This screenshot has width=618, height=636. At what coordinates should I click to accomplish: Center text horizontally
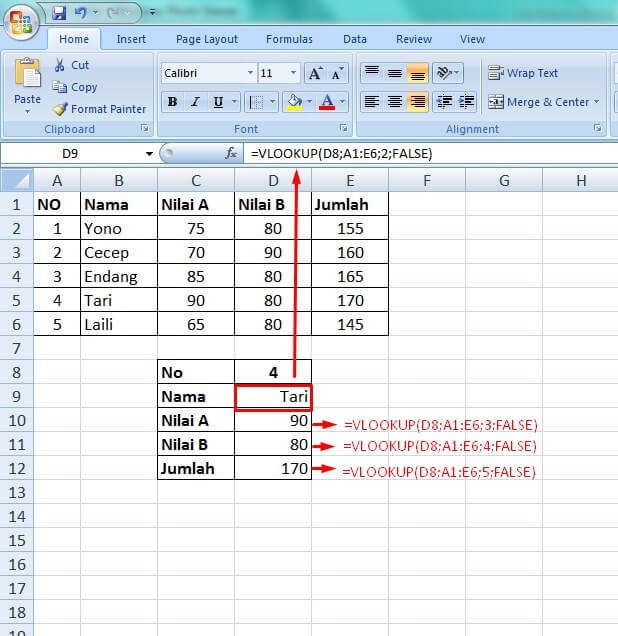(x=395, y=101)
